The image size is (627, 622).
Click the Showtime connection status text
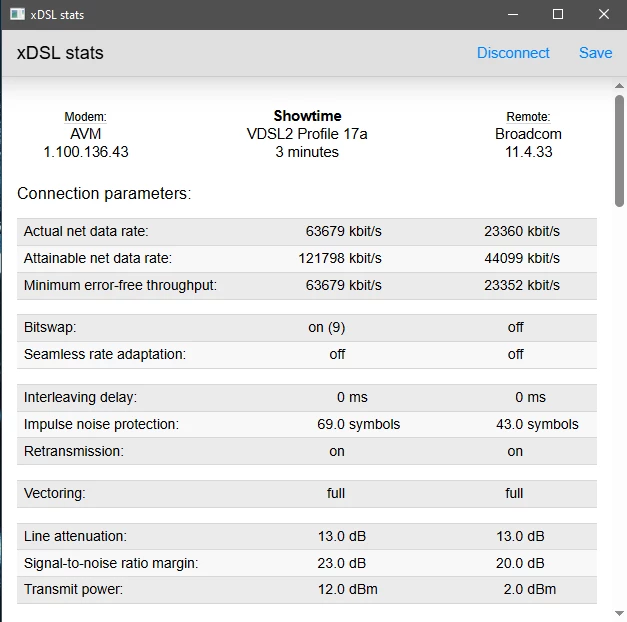click(307, 116)
